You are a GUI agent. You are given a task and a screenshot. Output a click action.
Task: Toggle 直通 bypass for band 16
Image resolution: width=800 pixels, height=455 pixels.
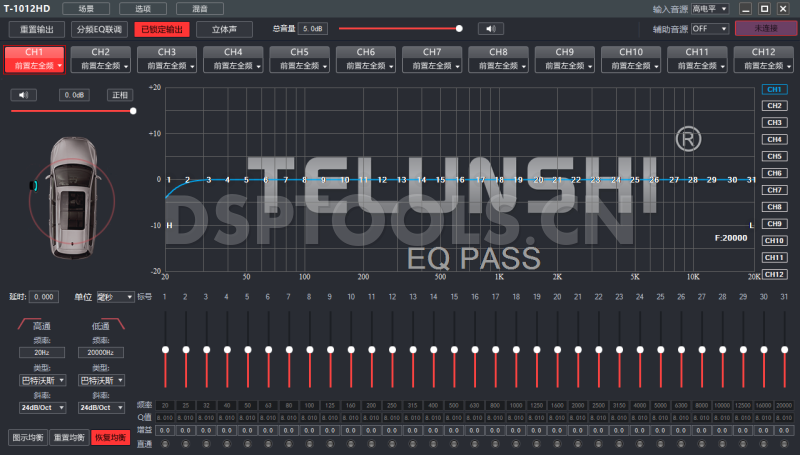click(474, 444)
